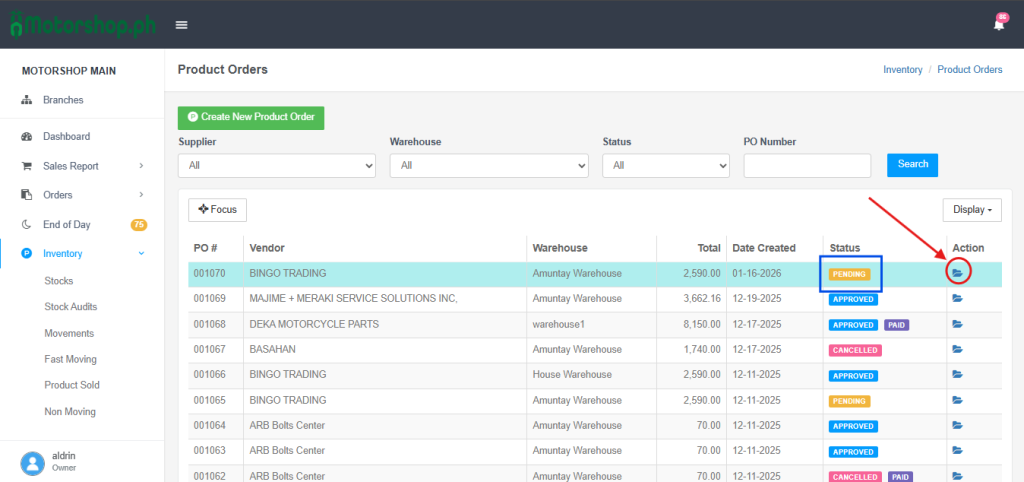1024x482 pixels.
Task: Click the notification bell icon
Action: pos(998,25)
